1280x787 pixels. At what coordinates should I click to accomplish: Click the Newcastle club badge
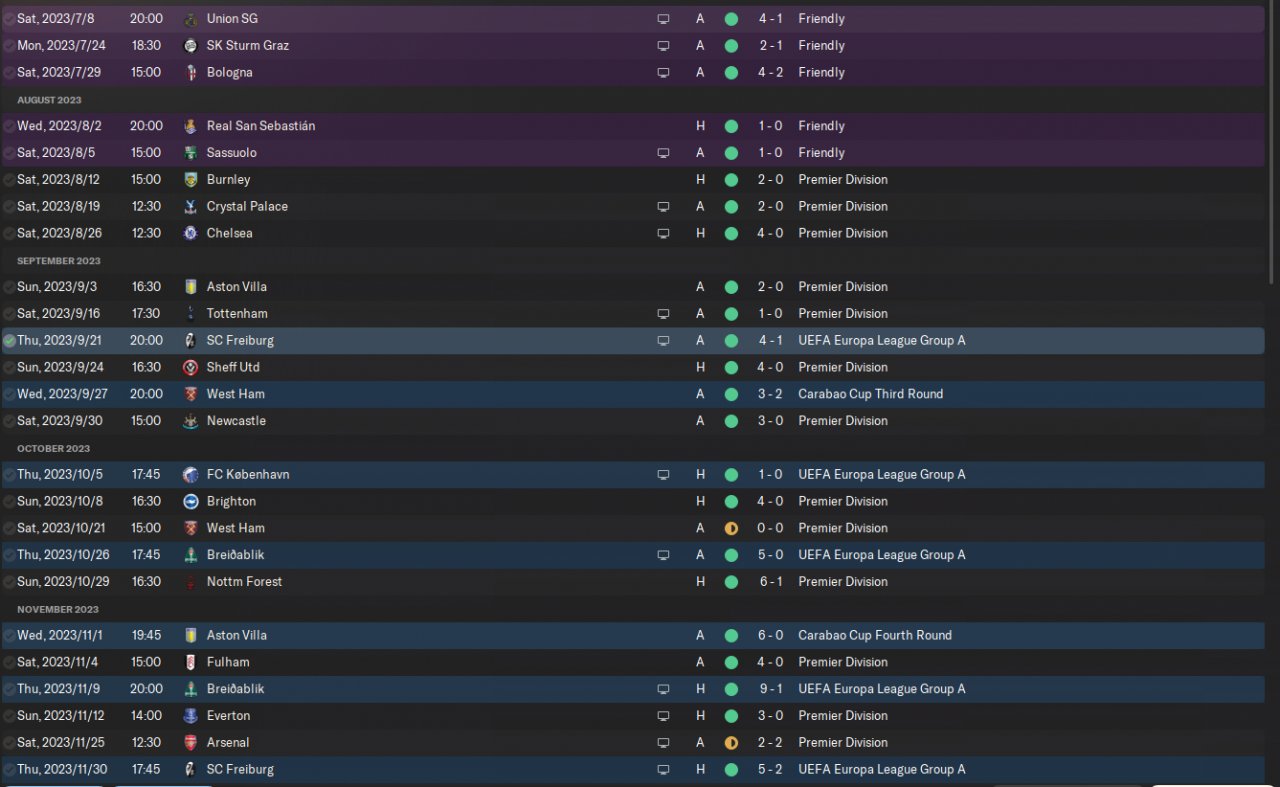(191, 421)
